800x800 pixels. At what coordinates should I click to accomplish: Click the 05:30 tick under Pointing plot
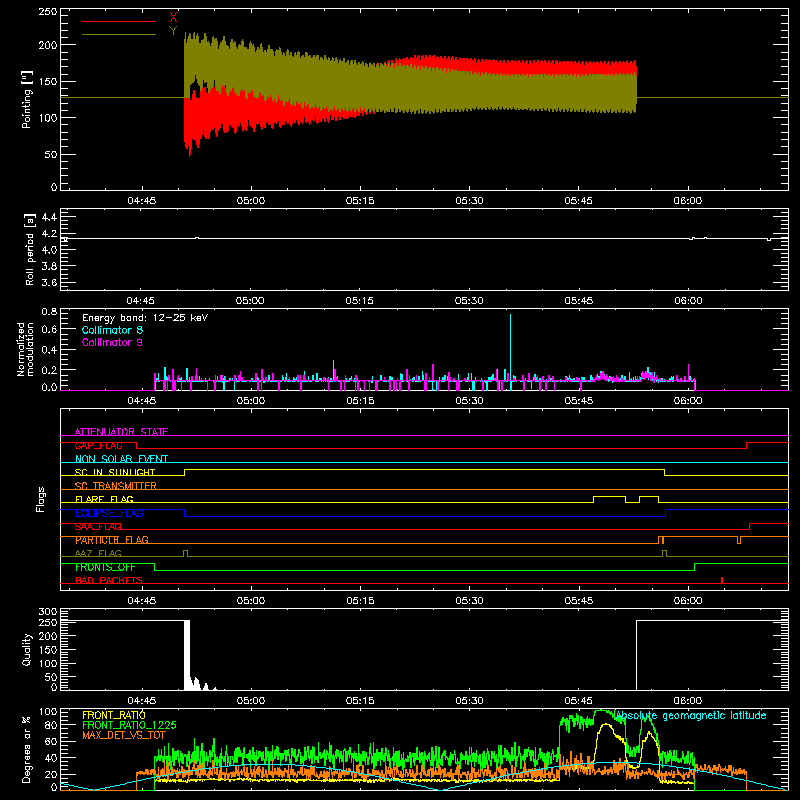tap(469, 201)
